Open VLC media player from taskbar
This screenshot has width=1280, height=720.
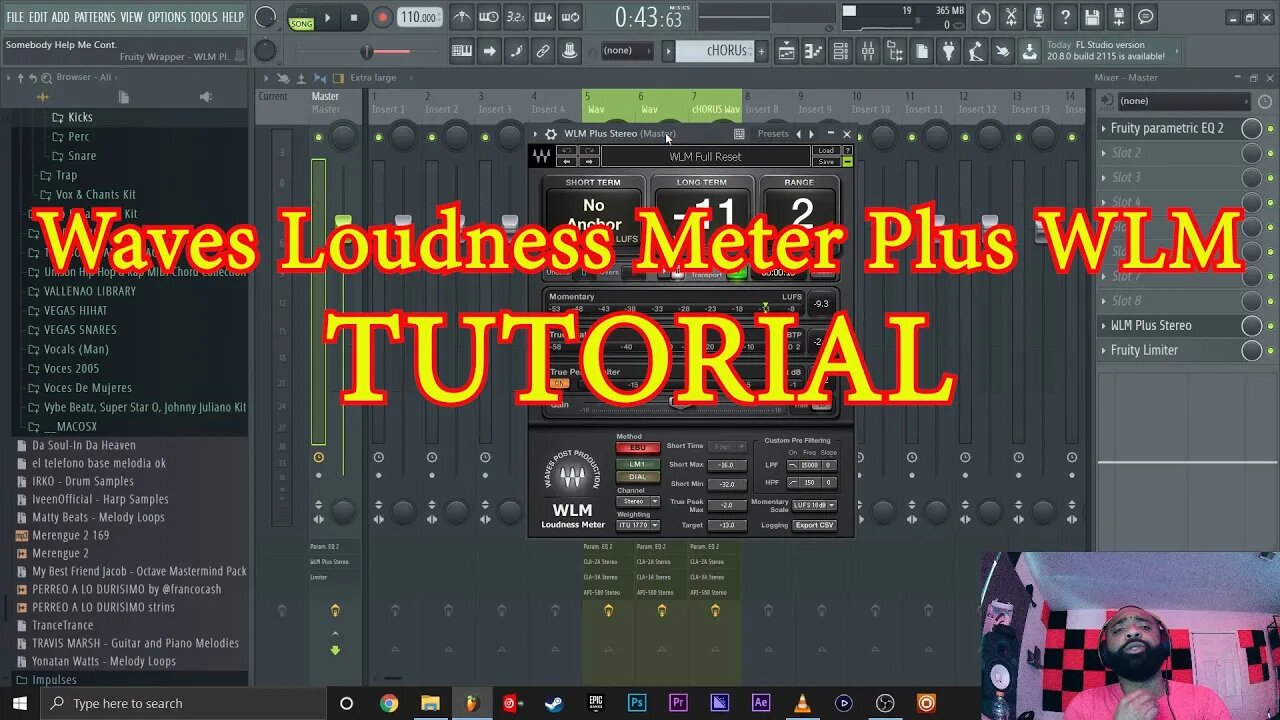[802, 703]
